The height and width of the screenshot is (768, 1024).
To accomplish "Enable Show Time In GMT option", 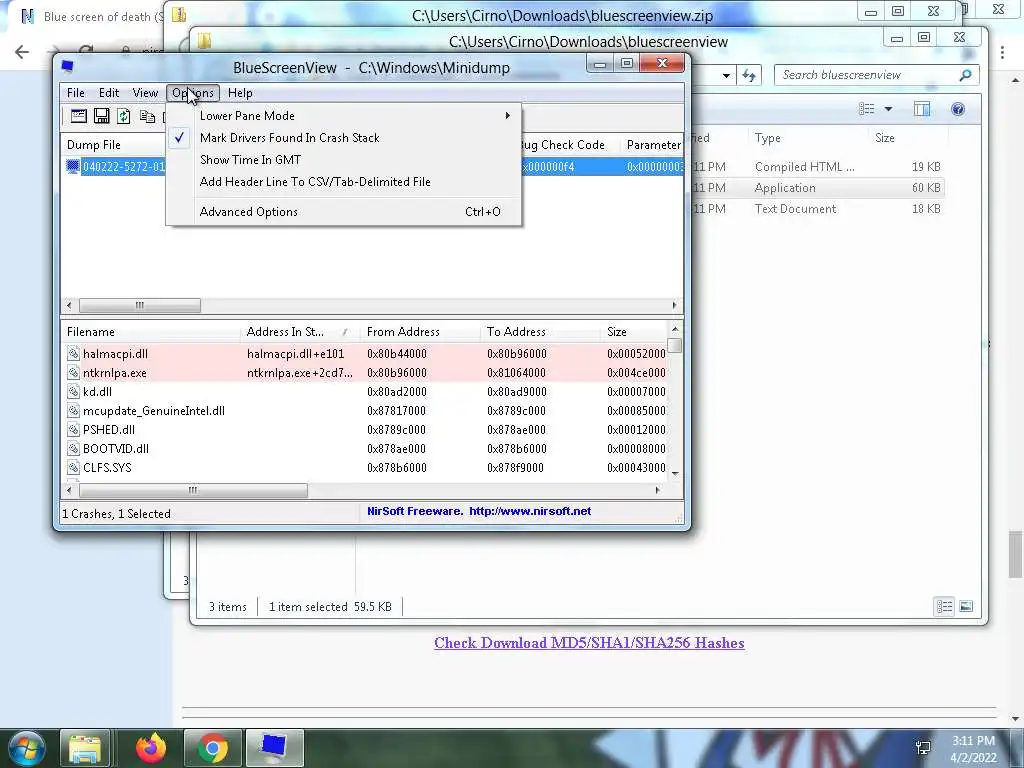I will tap(344, 160).
